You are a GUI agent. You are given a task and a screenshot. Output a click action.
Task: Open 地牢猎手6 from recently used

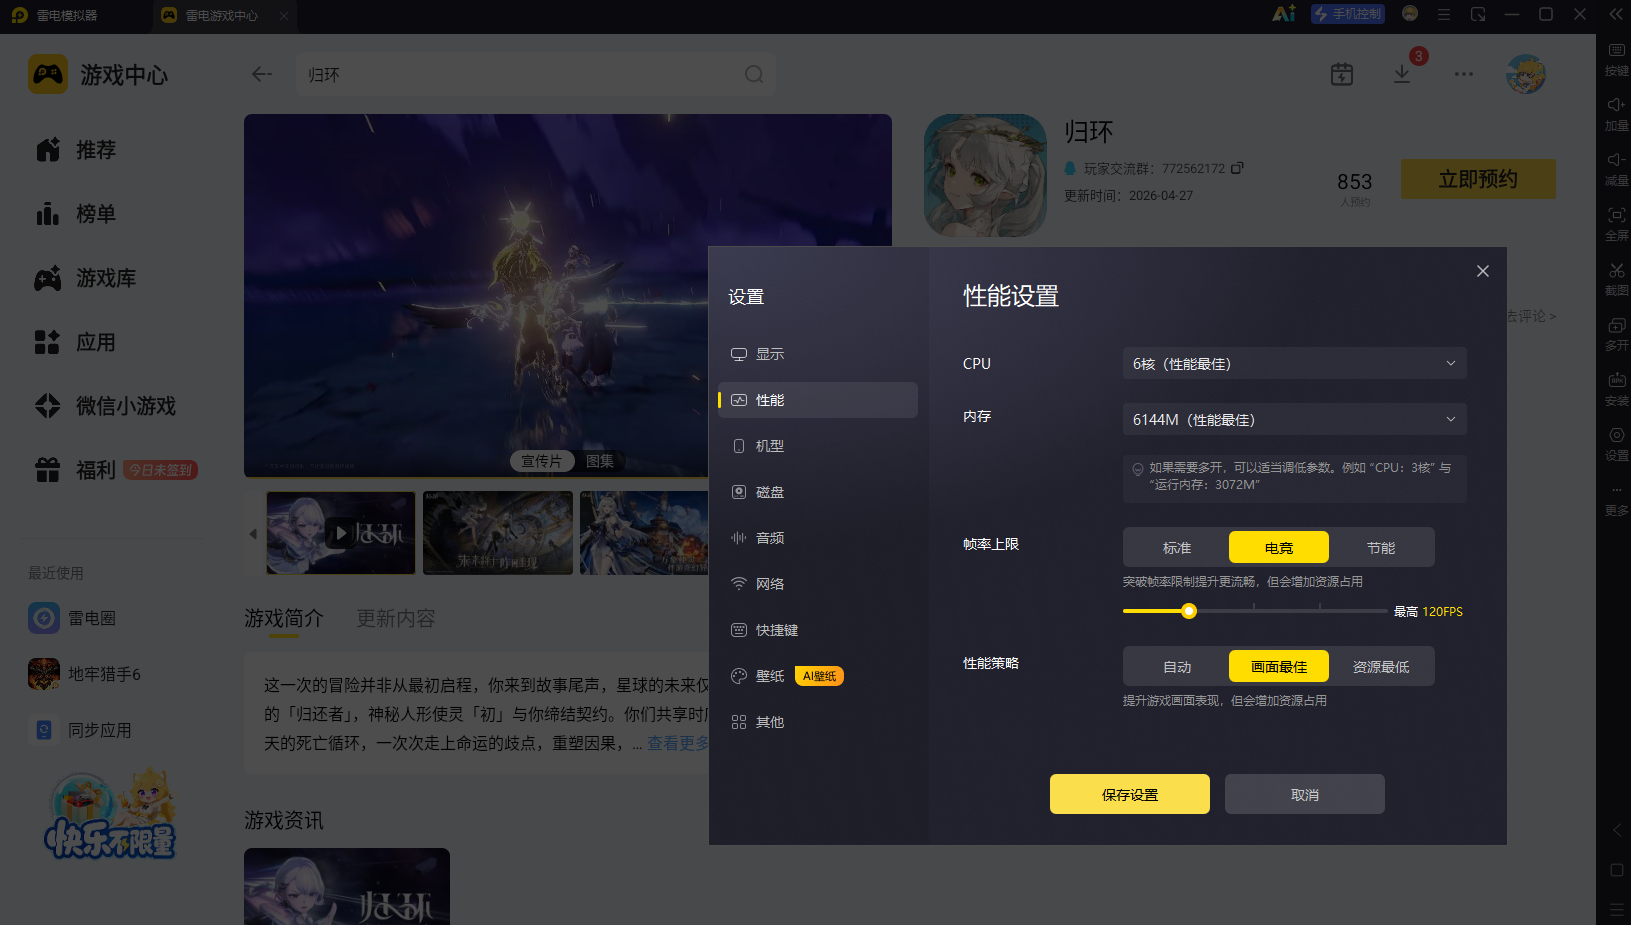(85, 674)
